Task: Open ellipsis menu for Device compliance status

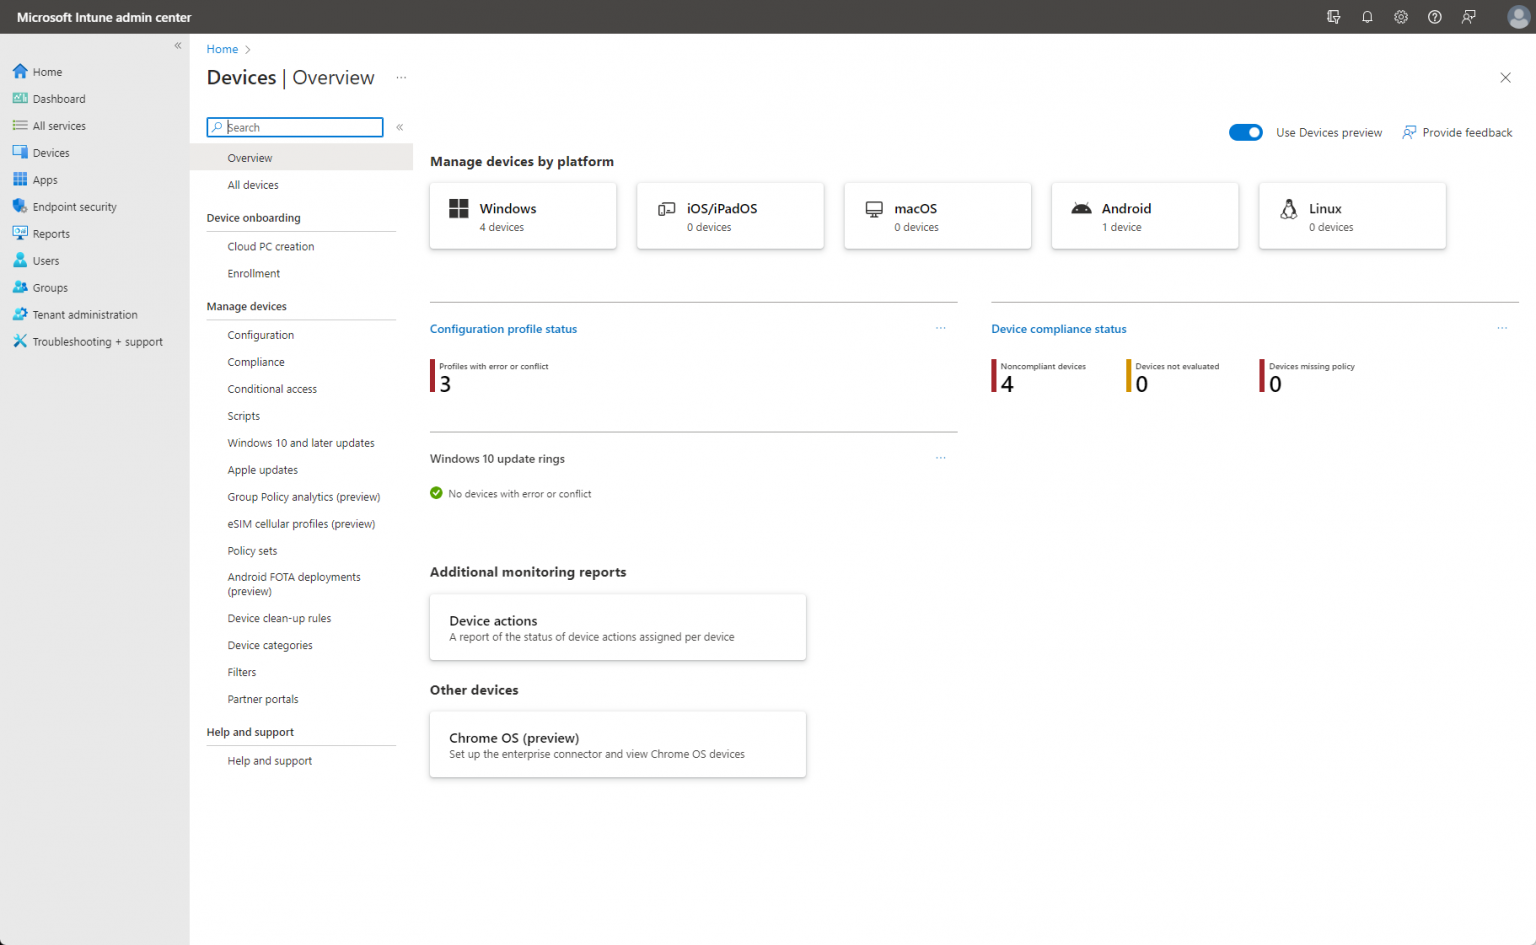Action: 1502,328
